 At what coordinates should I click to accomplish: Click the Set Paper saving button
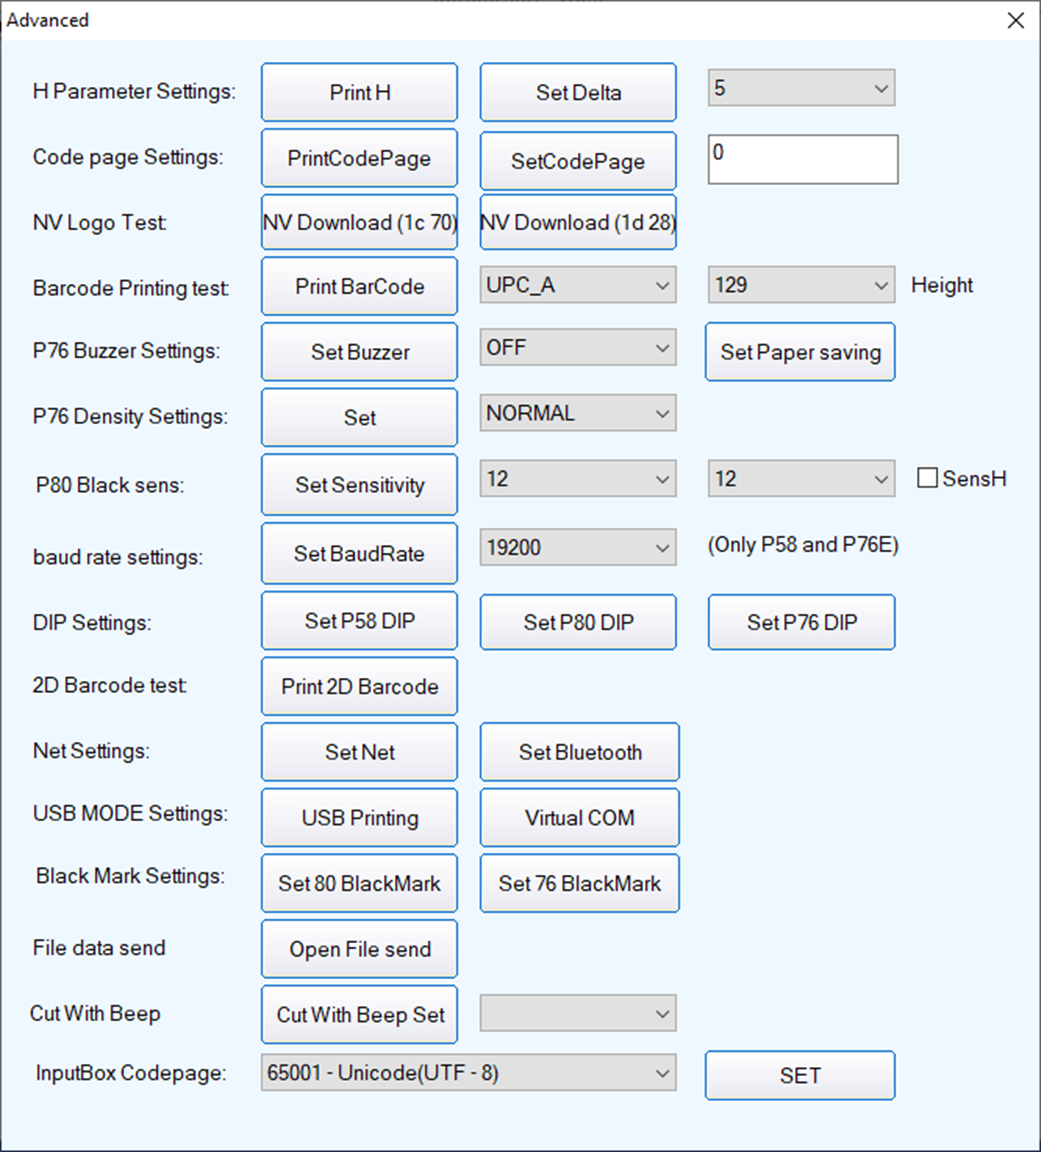(800, 352)
